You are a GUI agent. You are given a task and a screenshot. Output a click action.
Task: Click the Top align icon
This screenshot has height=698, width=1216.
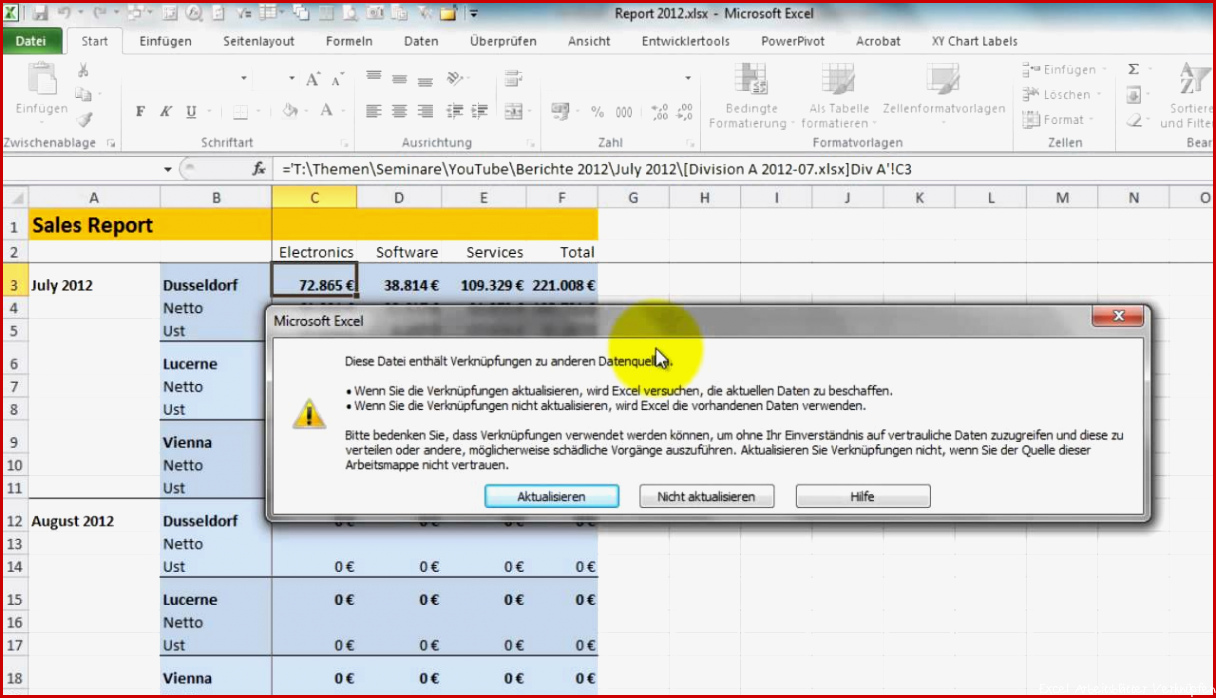click(x=374, y=77)
